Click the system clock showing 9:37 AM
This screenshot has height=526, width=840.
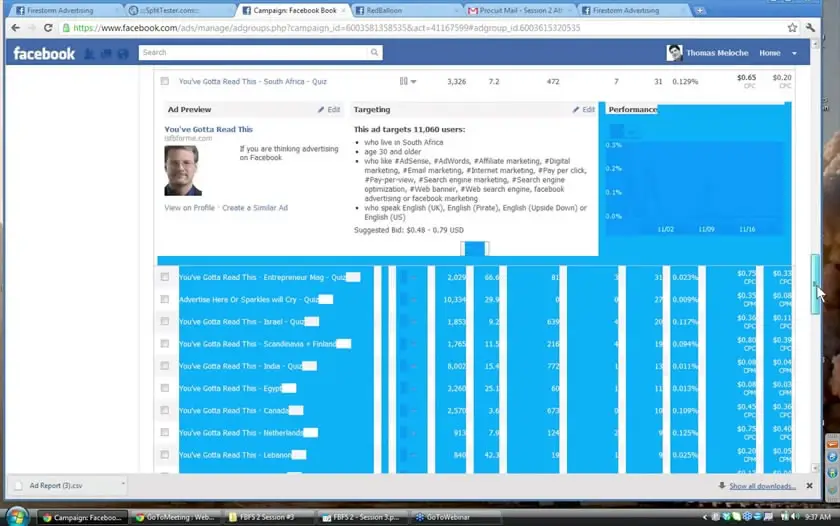[x=818, y=517]
